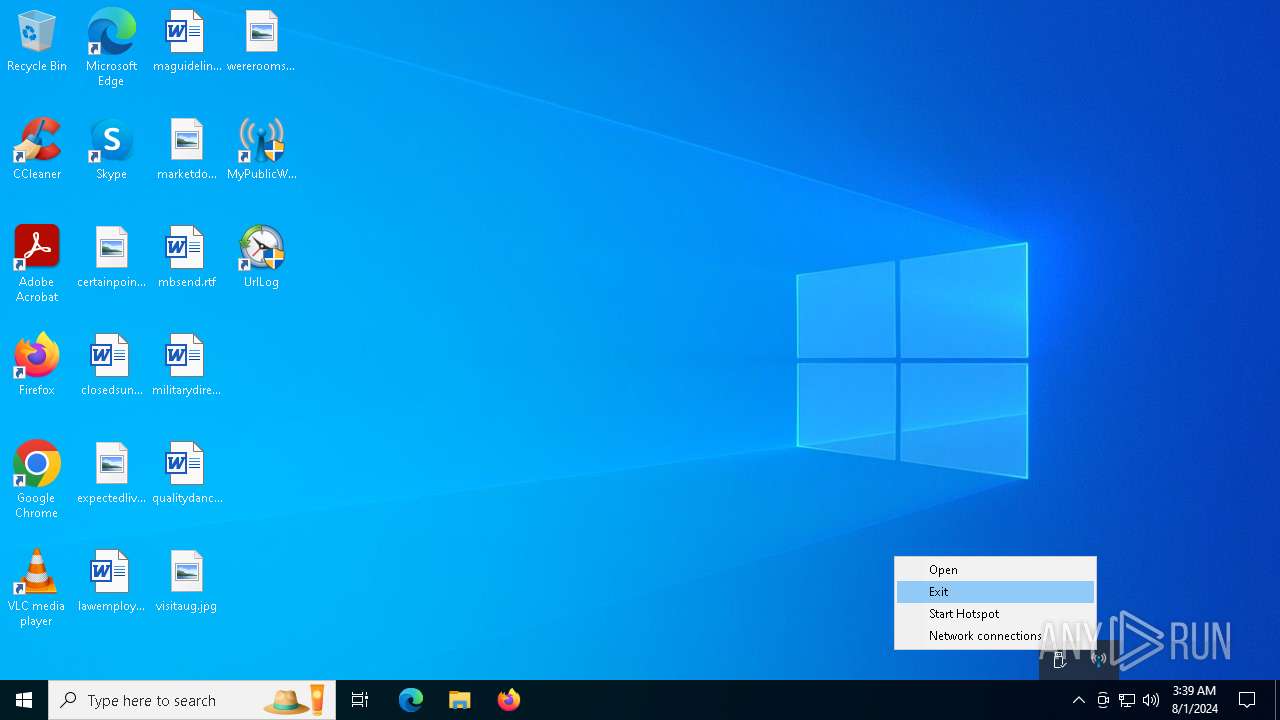Select the Firefox desktop shortcut
Screen dimensions: 1280x720
pos(37,366)
